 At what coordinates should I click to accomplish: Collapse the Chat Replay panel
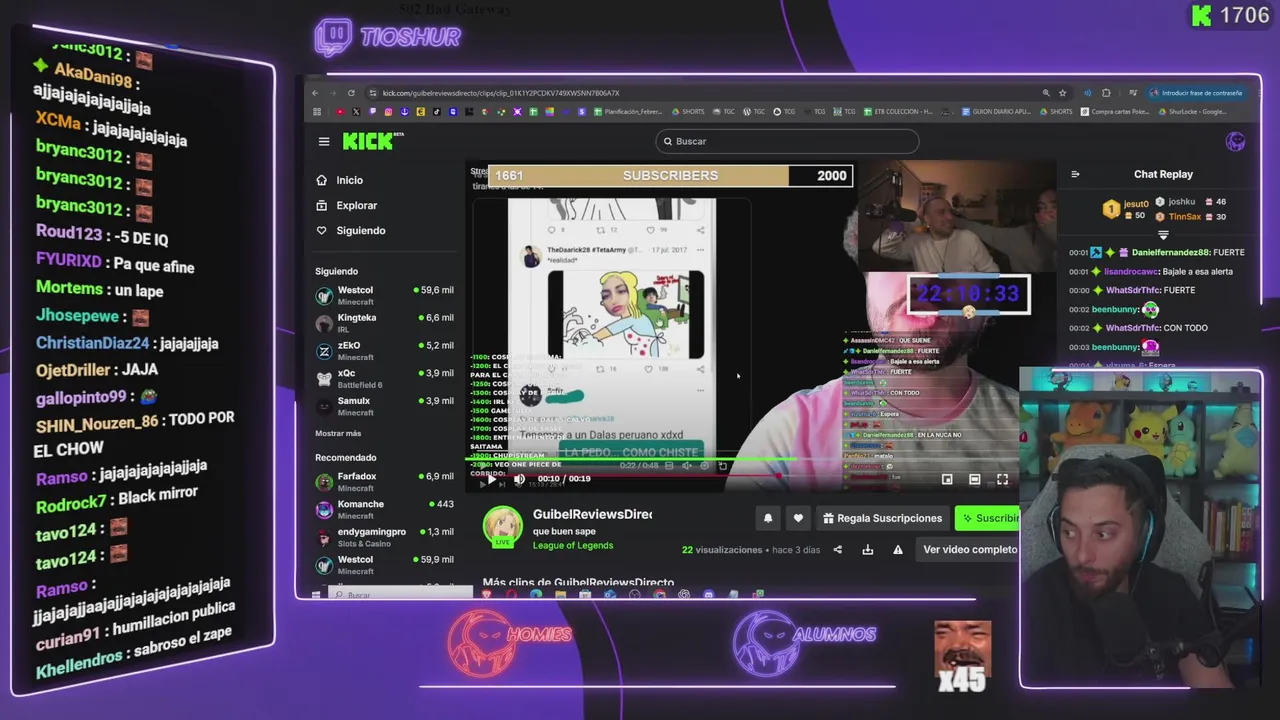tap(1075, 174)
